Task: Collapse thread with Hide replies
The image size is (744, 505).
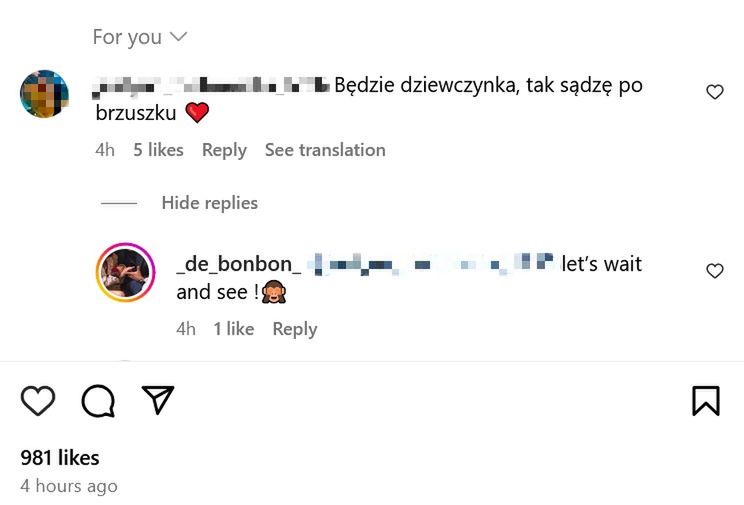Action: (209, 203)
